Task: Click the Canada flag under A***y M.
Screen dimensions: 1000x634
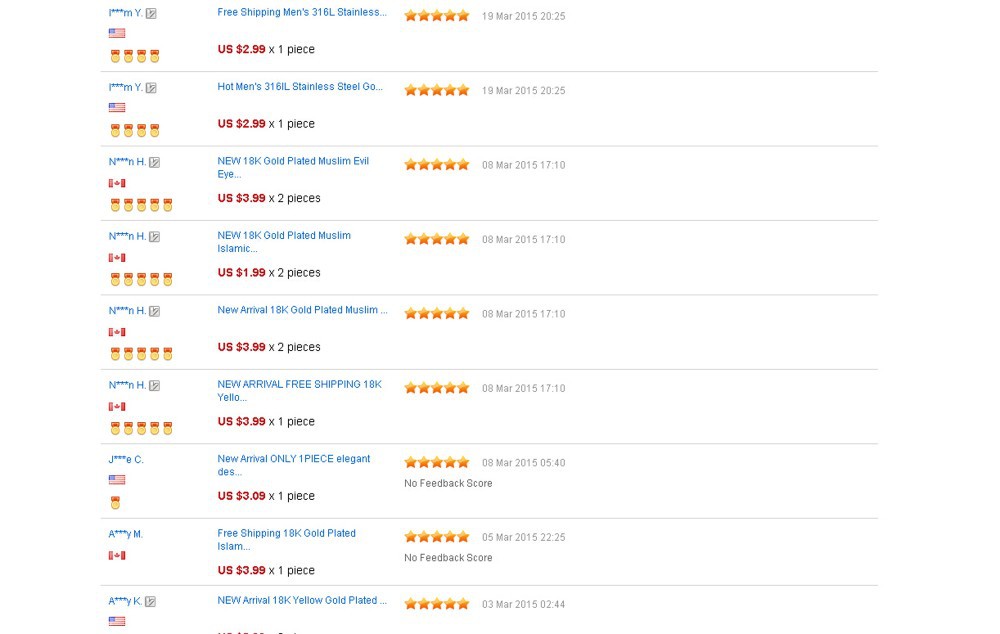Action: point(117,555)
